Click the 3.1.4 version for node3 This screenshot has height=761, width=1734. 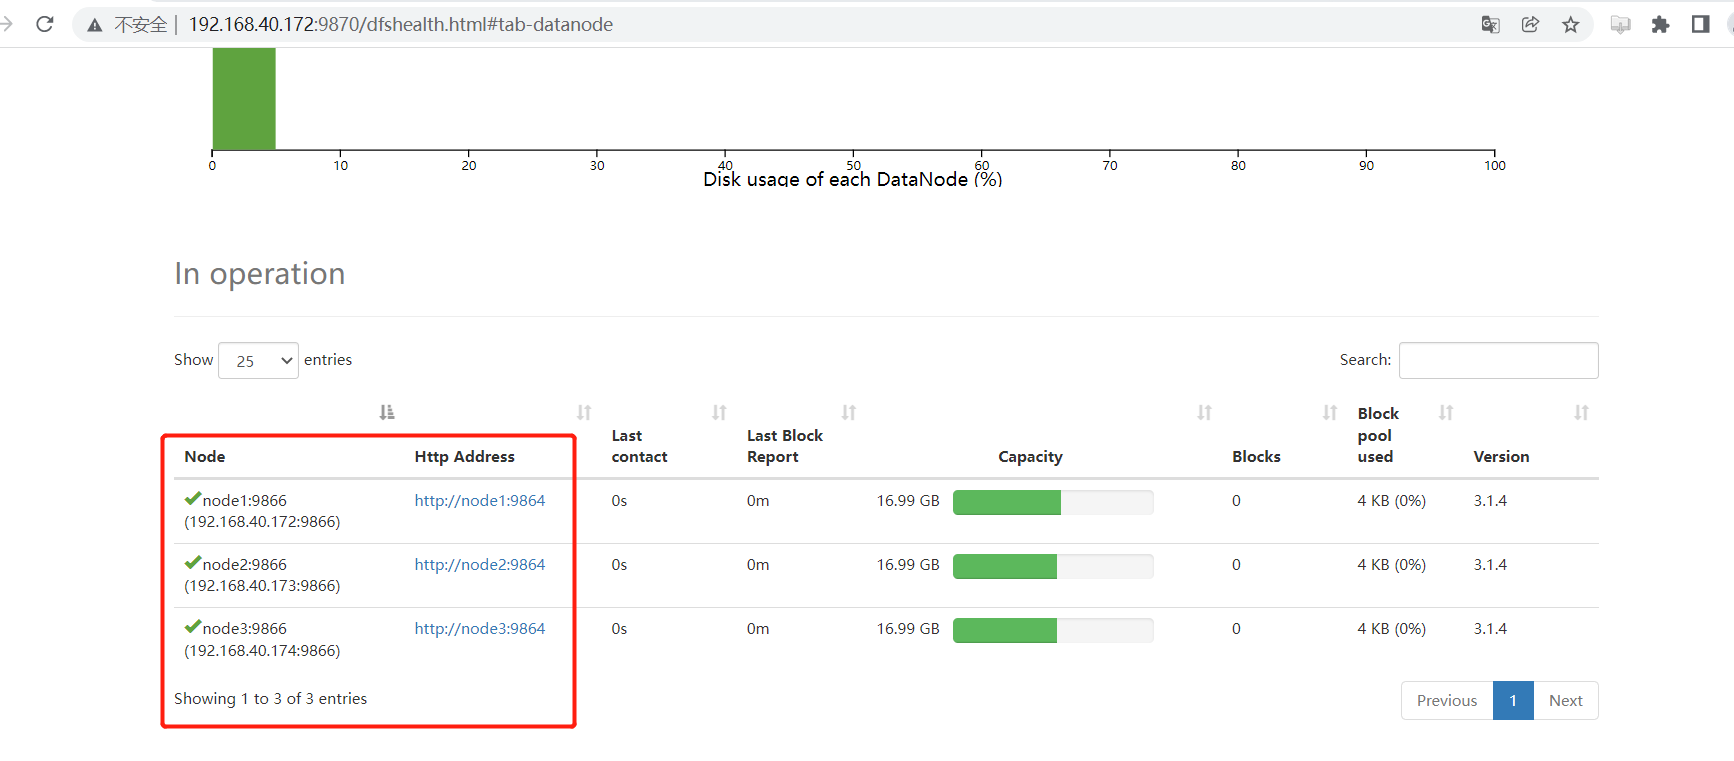[1490, 629]
